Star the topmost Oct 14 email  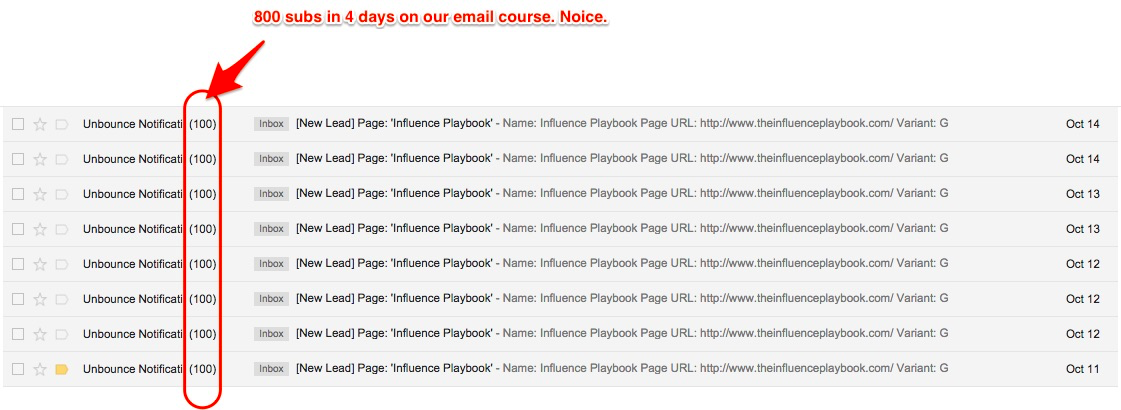click(40, 124)
